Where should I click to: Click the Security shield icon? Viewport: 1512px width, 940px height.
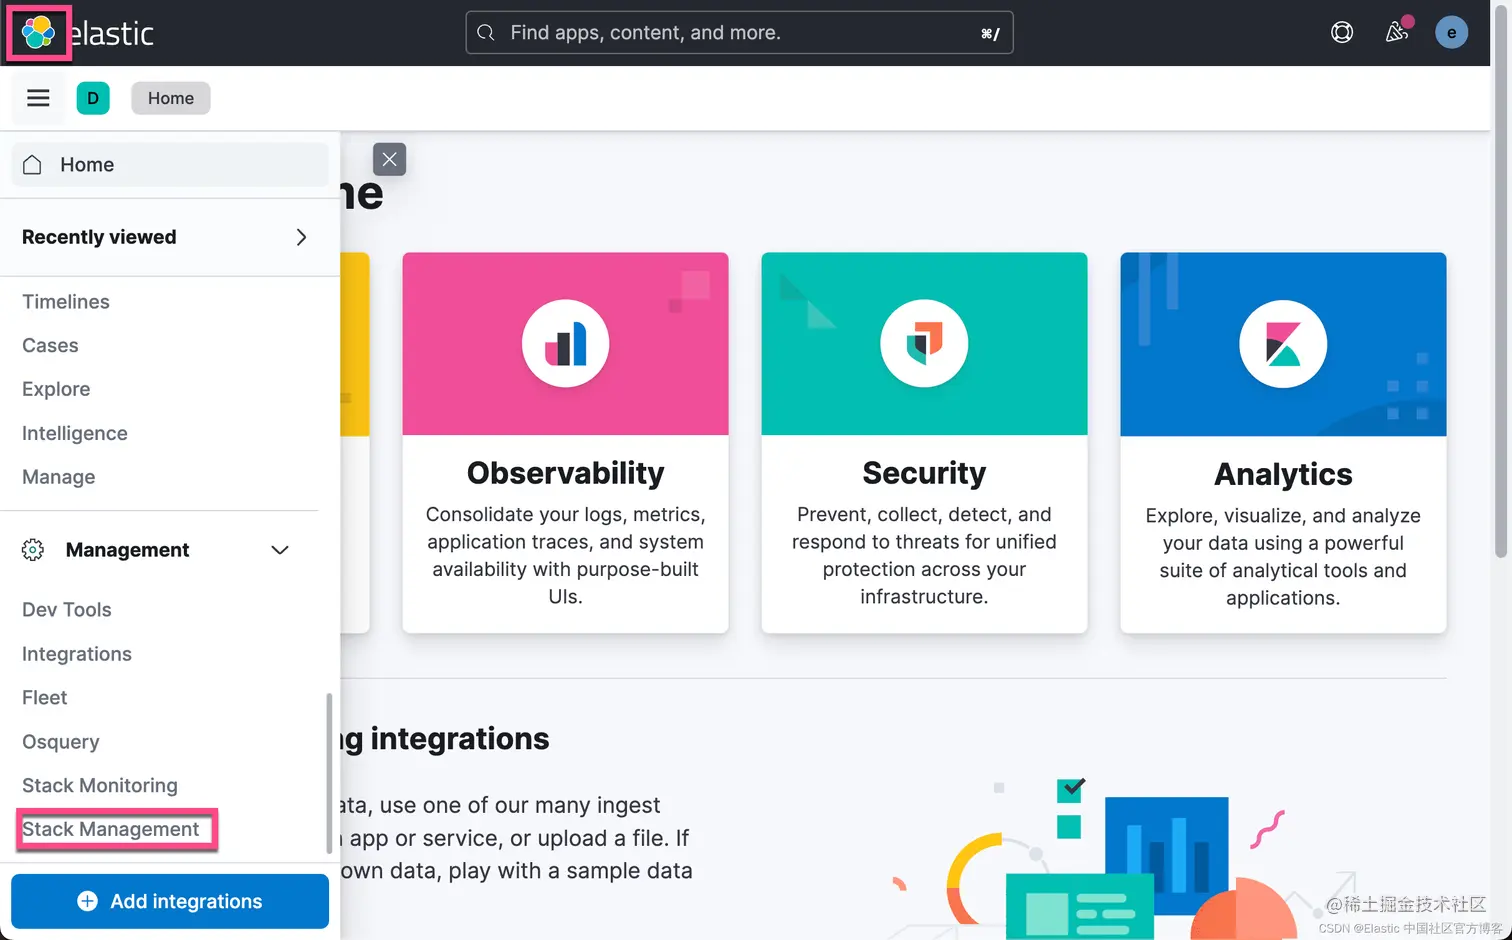(x=924, y=343)
